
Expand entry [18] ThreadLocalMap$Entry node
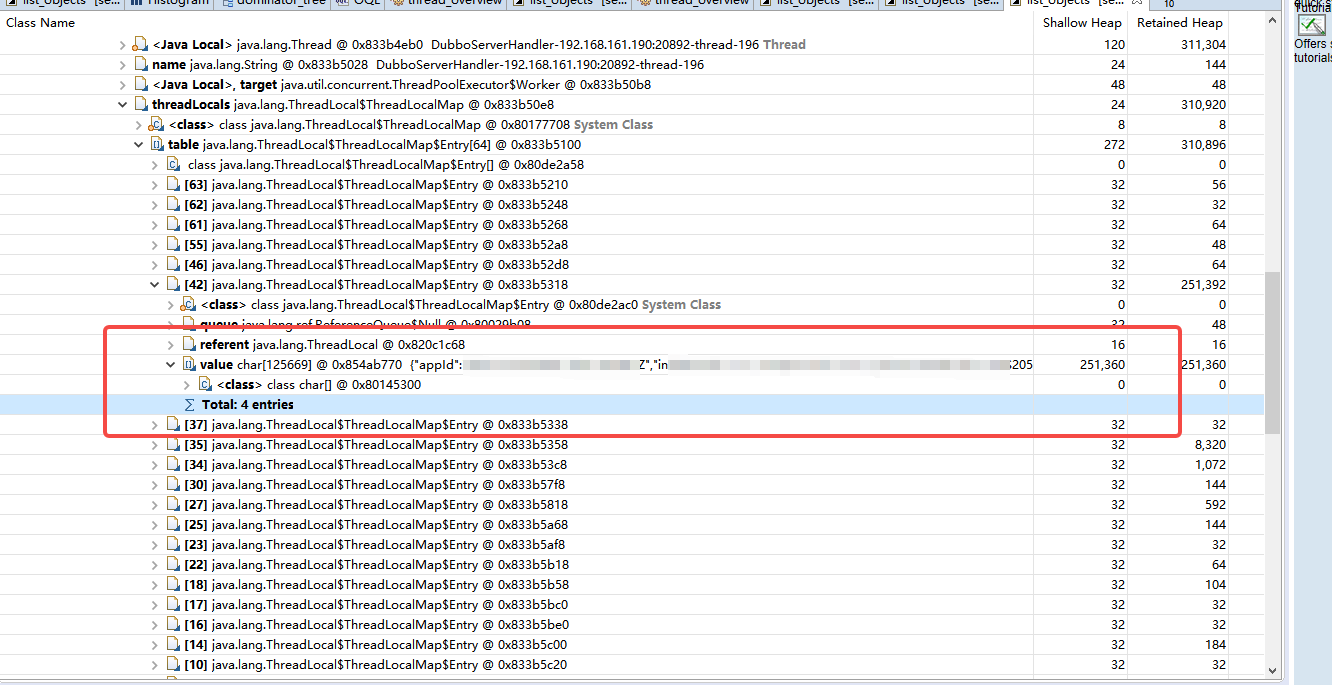click(x=155, y=585)
